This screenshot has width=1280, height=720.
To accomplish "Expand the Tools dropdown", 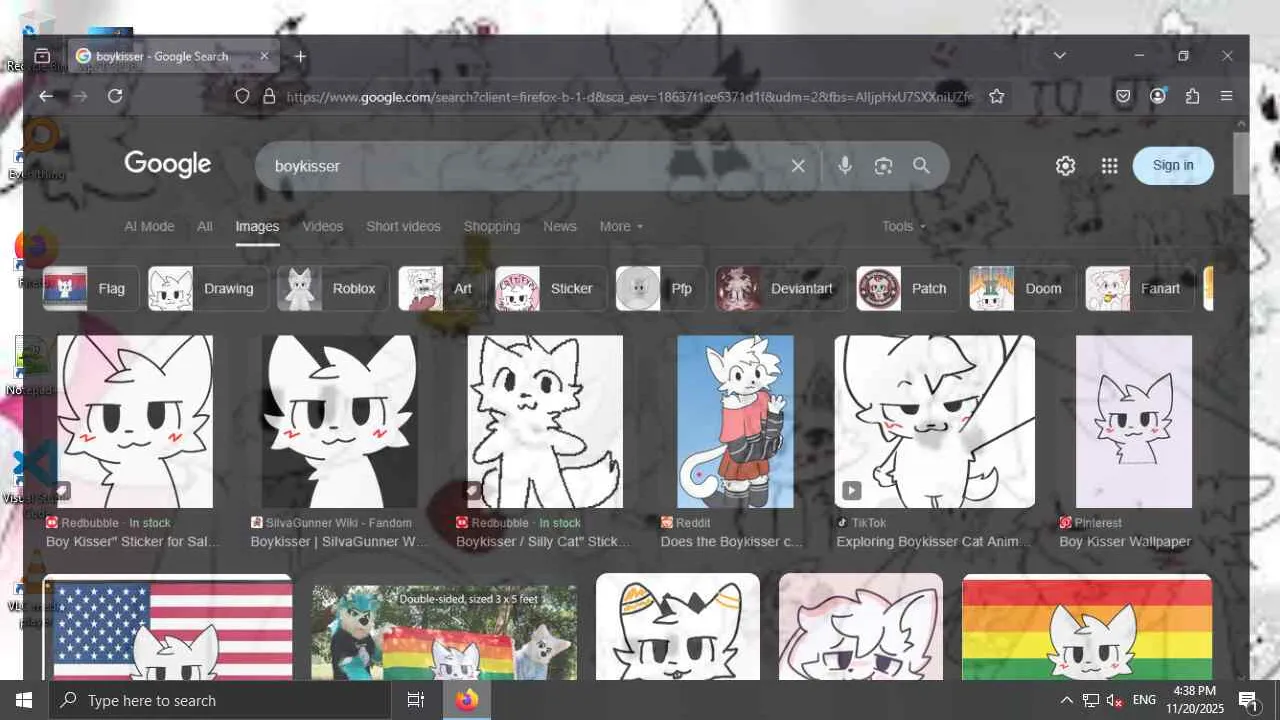I will coord(904,226).
